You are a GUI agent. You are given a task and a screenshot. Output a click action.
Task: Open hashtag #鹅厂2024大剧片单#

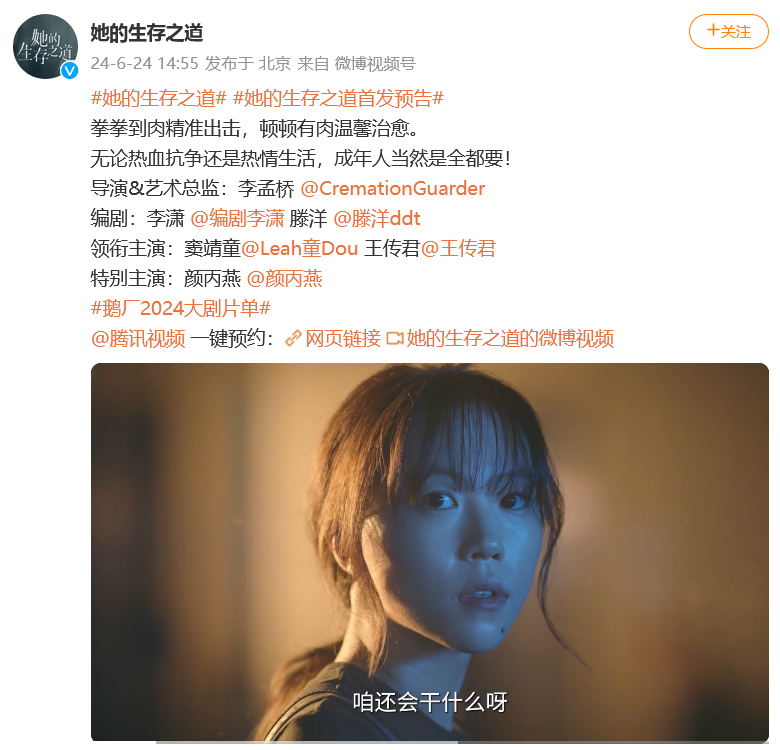[181, 308]
